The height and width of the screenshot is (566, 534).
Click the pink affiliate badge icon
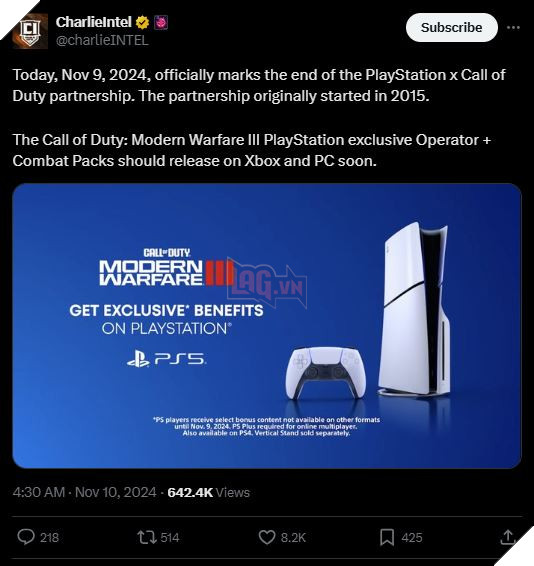coord(161,22)
